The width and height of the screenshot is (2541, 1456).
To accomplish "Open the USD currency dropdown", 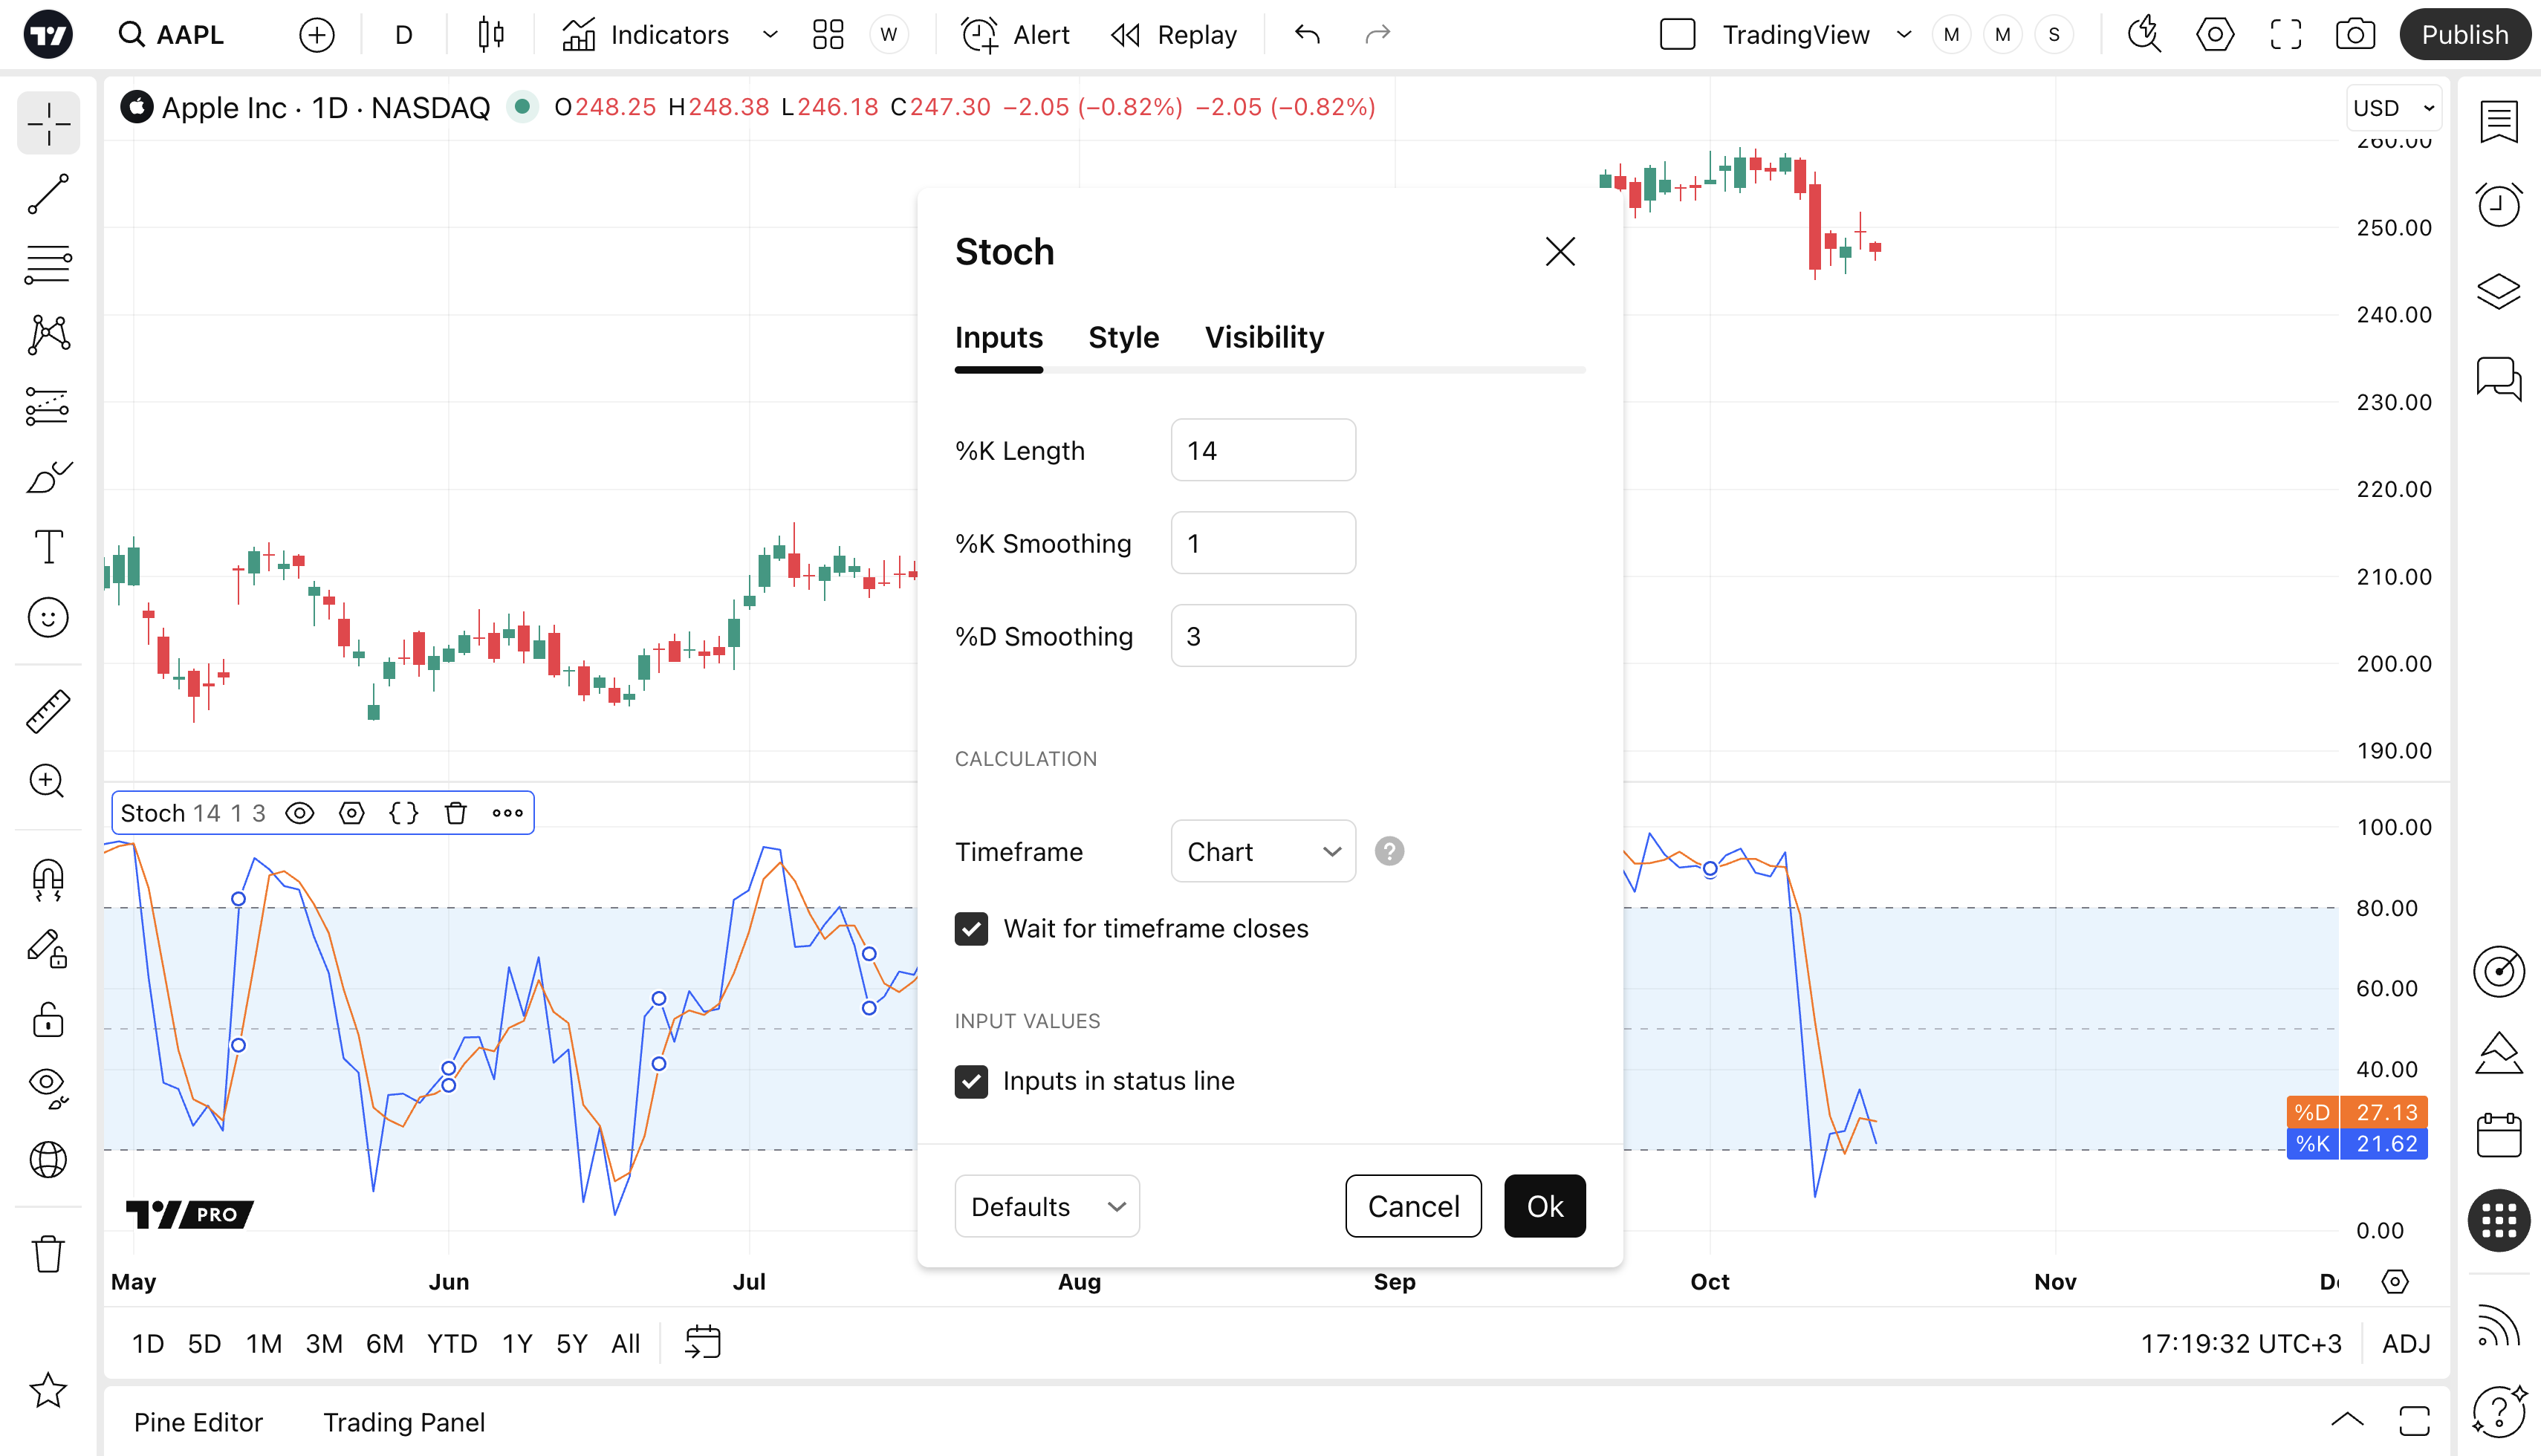I will coord(2394,108).
